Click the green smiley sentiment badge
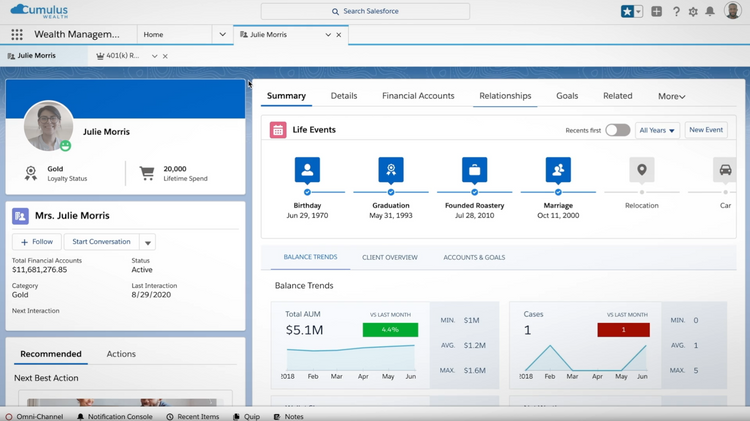The image size is (750, 421). tap(66, 146)
